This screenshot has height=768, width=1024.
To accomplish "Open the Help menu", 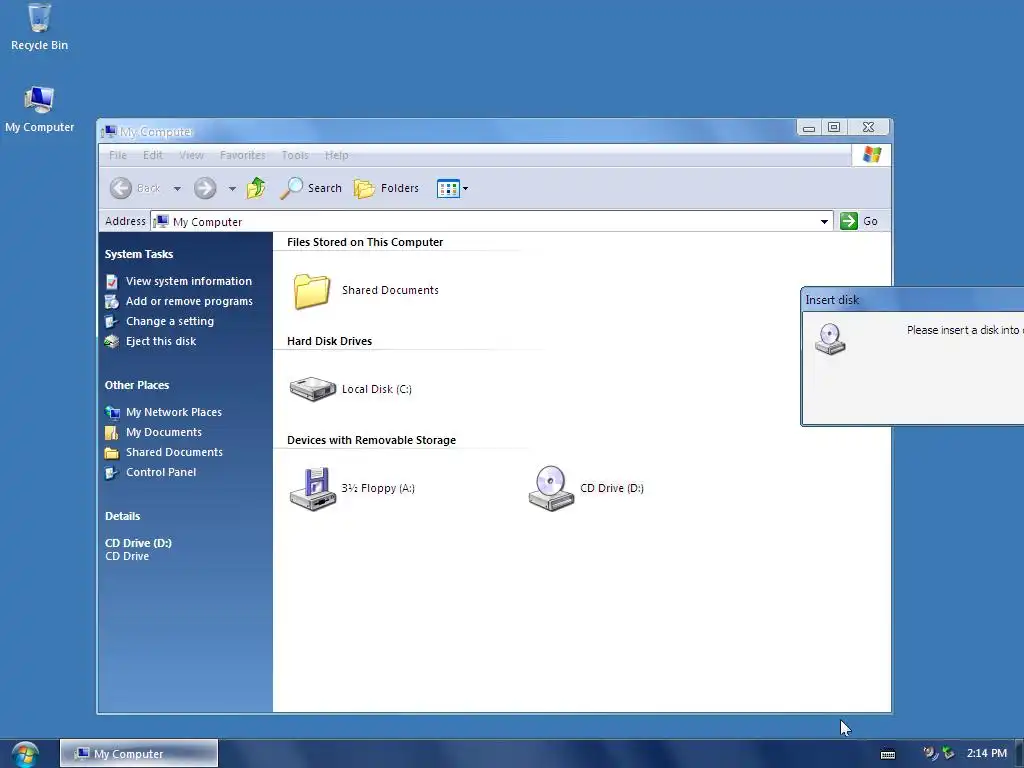I will [336, 155].
